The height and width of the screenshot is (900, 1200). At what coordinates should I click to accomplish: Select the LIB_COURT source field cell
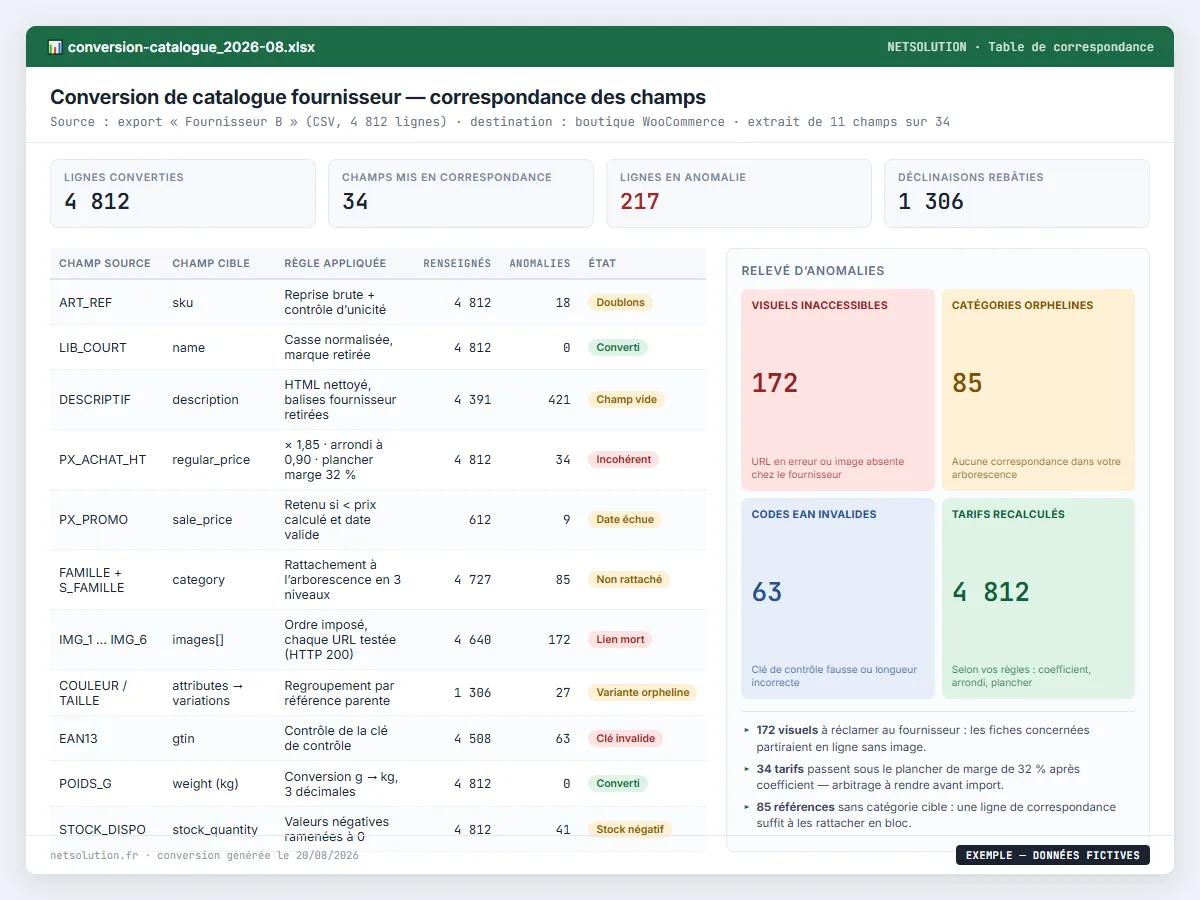pyautogui.click(x=93, y=347)
